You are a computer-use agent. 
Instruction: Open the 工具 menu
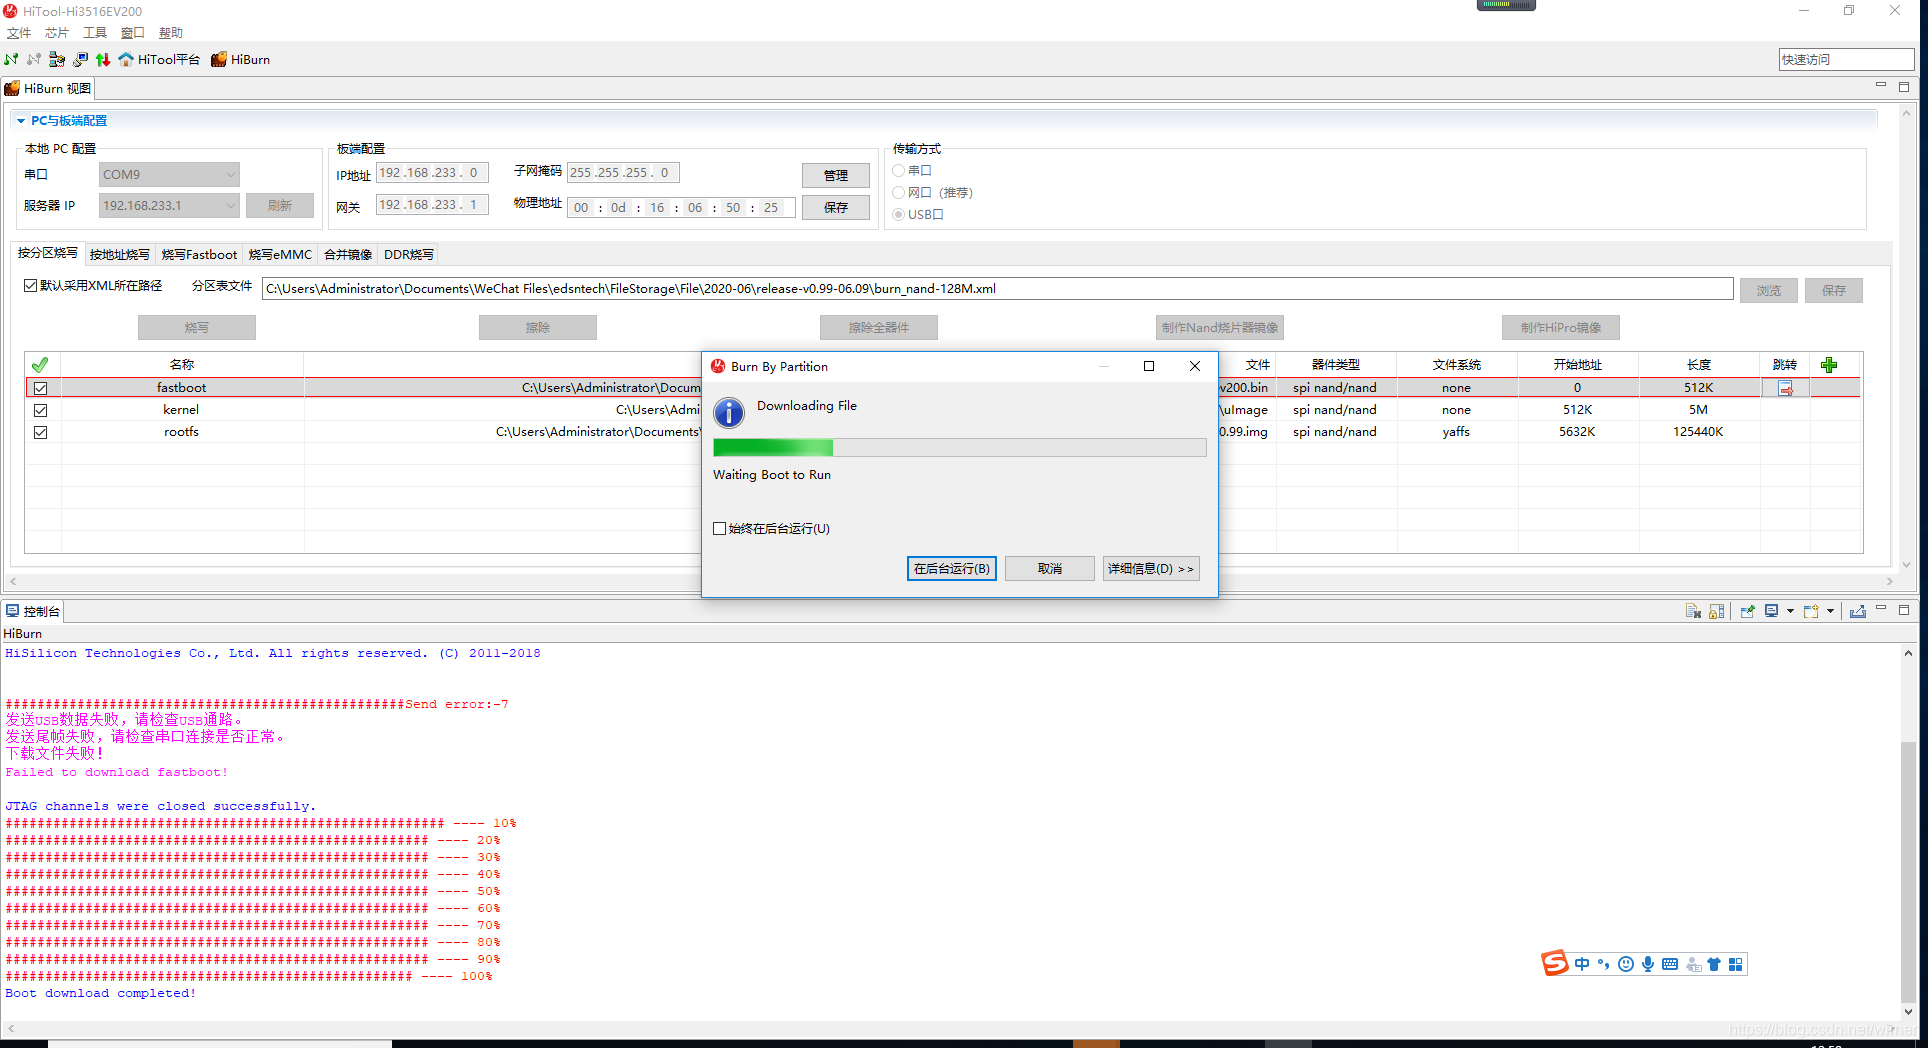tap(95, 33)
